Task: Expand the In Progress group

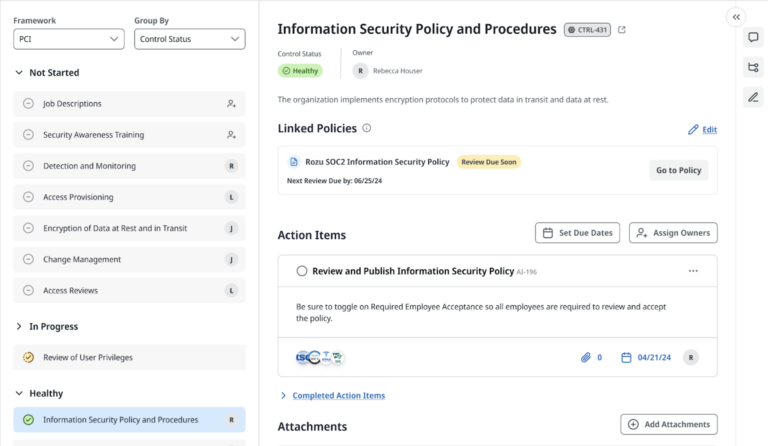Action: (19, 326)
